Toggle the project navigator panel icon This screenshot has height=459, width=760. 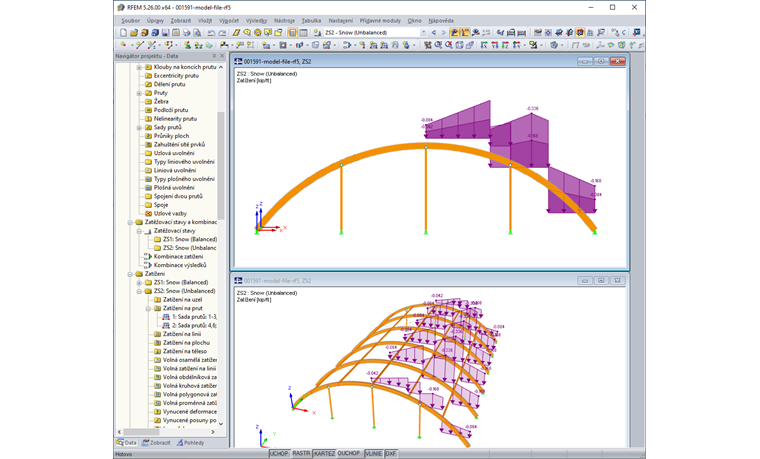[292, 32]
